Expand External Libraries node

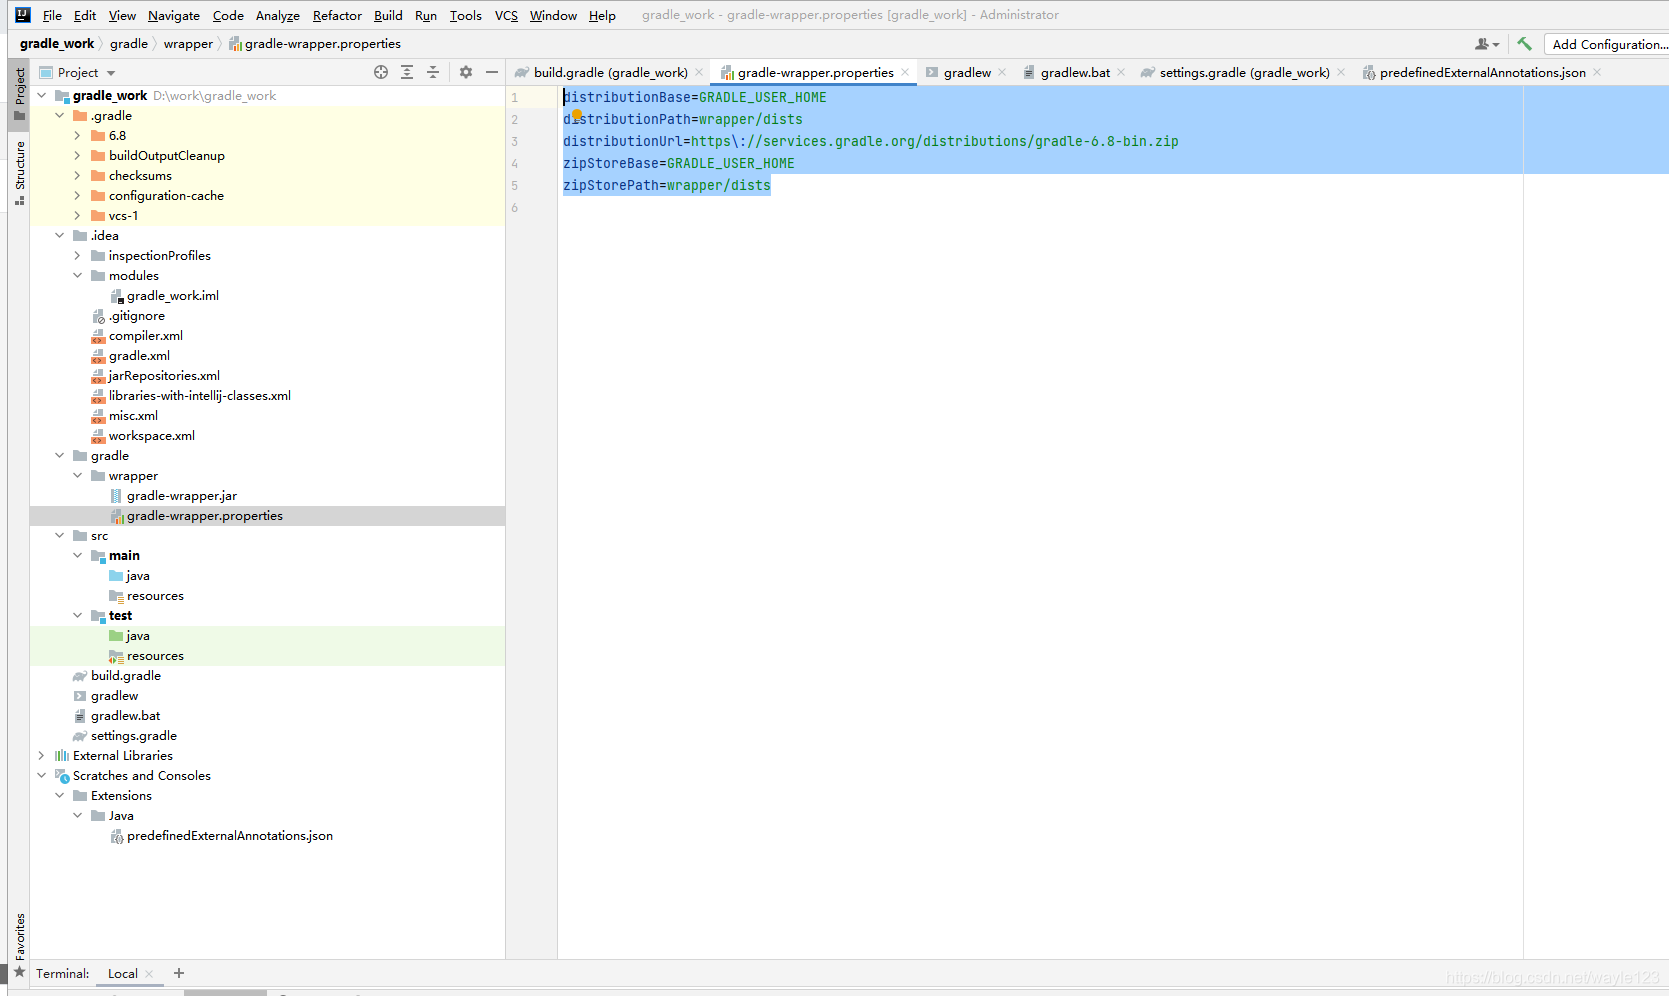coord(42,756)
